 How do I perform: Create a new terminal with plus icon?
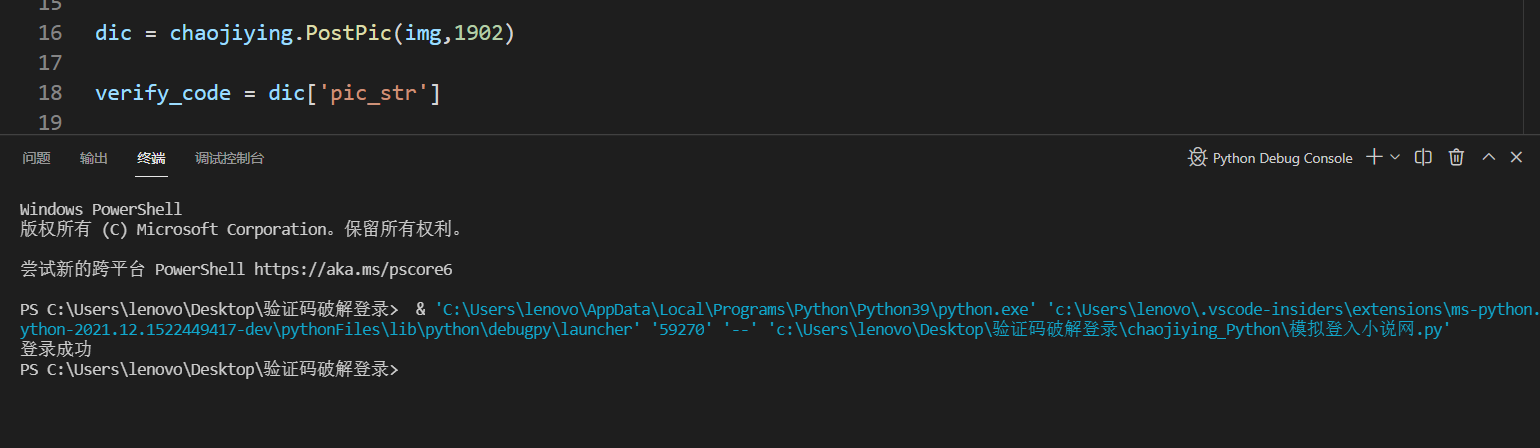[1374, 157]
